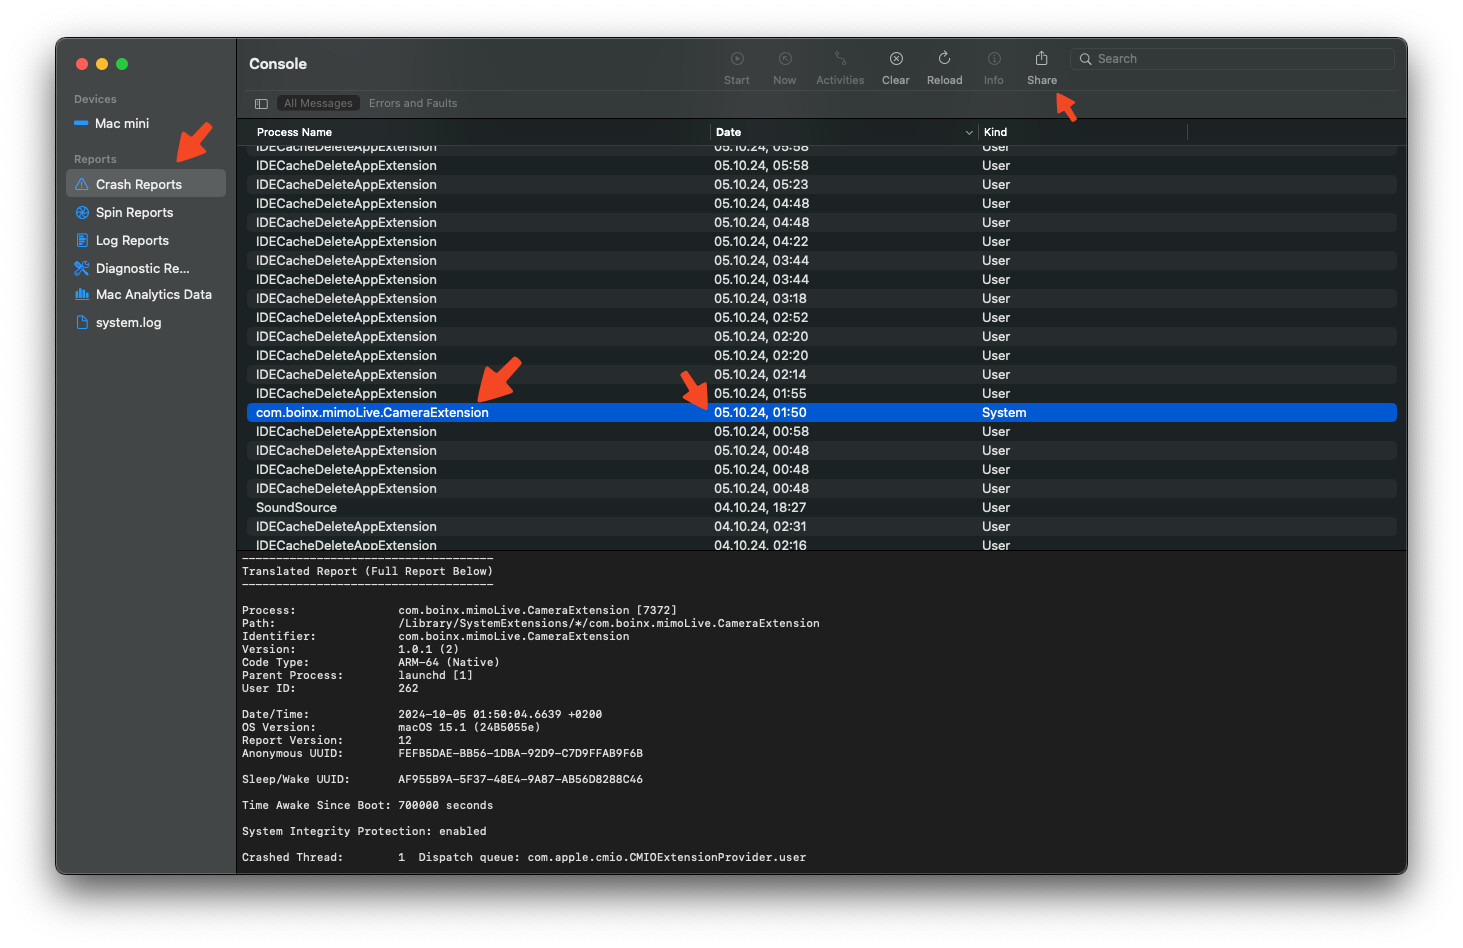Select the report dated 05.10.24, 05:23
Viewport: 1463px width, 948px height.
tap(821, 185)
